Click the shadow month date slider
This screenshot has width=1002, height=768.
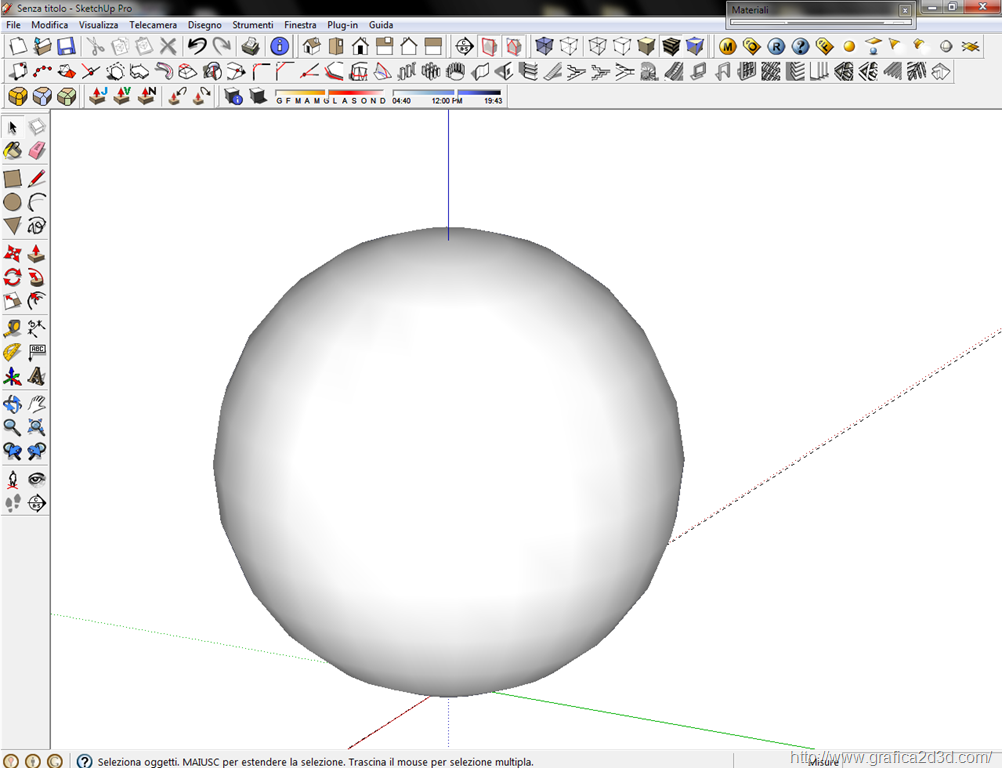point(330,93)
